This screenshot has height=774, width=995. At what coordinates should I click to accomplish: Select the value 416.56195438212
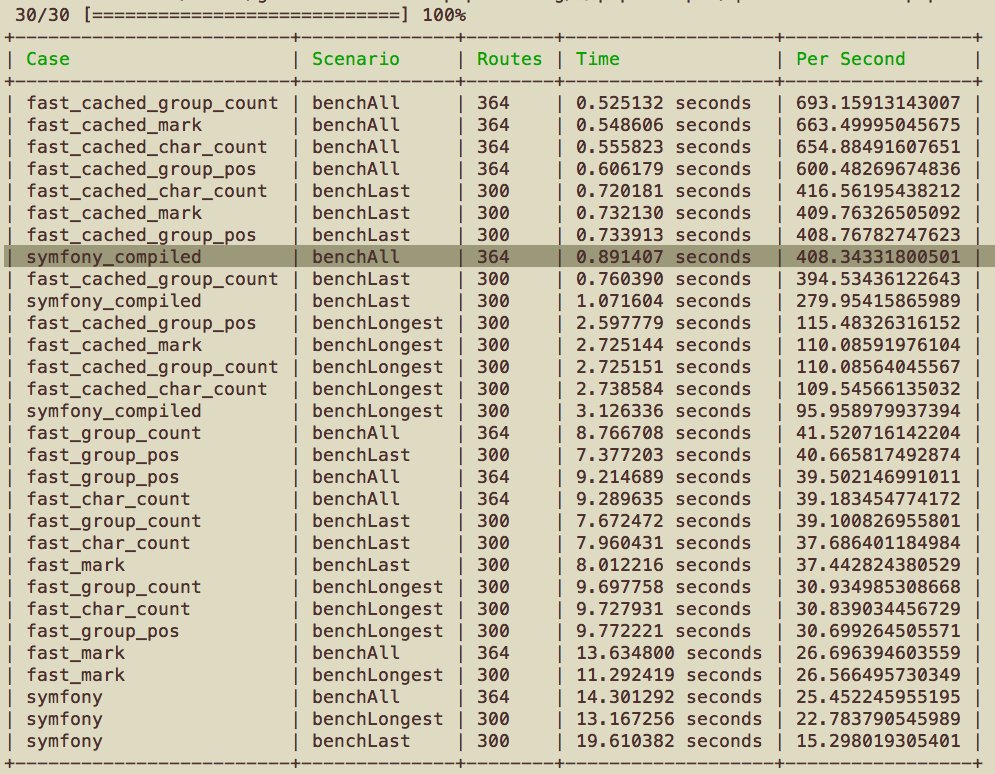pyautogui.click(x=878, y=191)
